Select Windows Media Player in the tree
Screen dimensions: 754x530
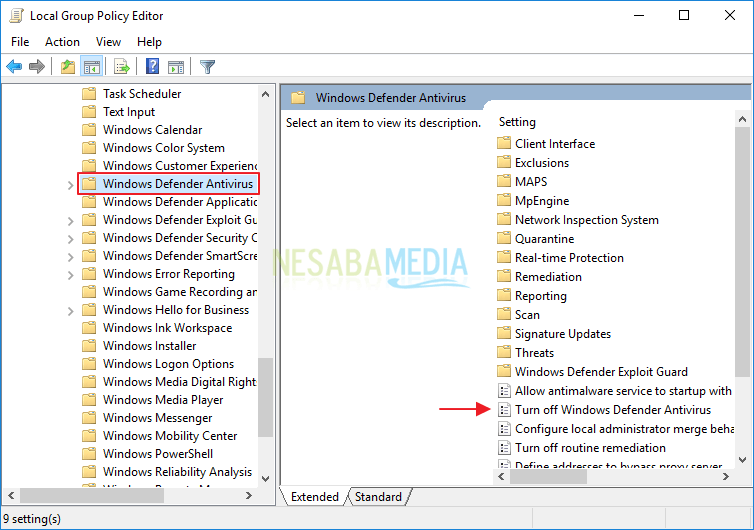click(x=162, y=400)
